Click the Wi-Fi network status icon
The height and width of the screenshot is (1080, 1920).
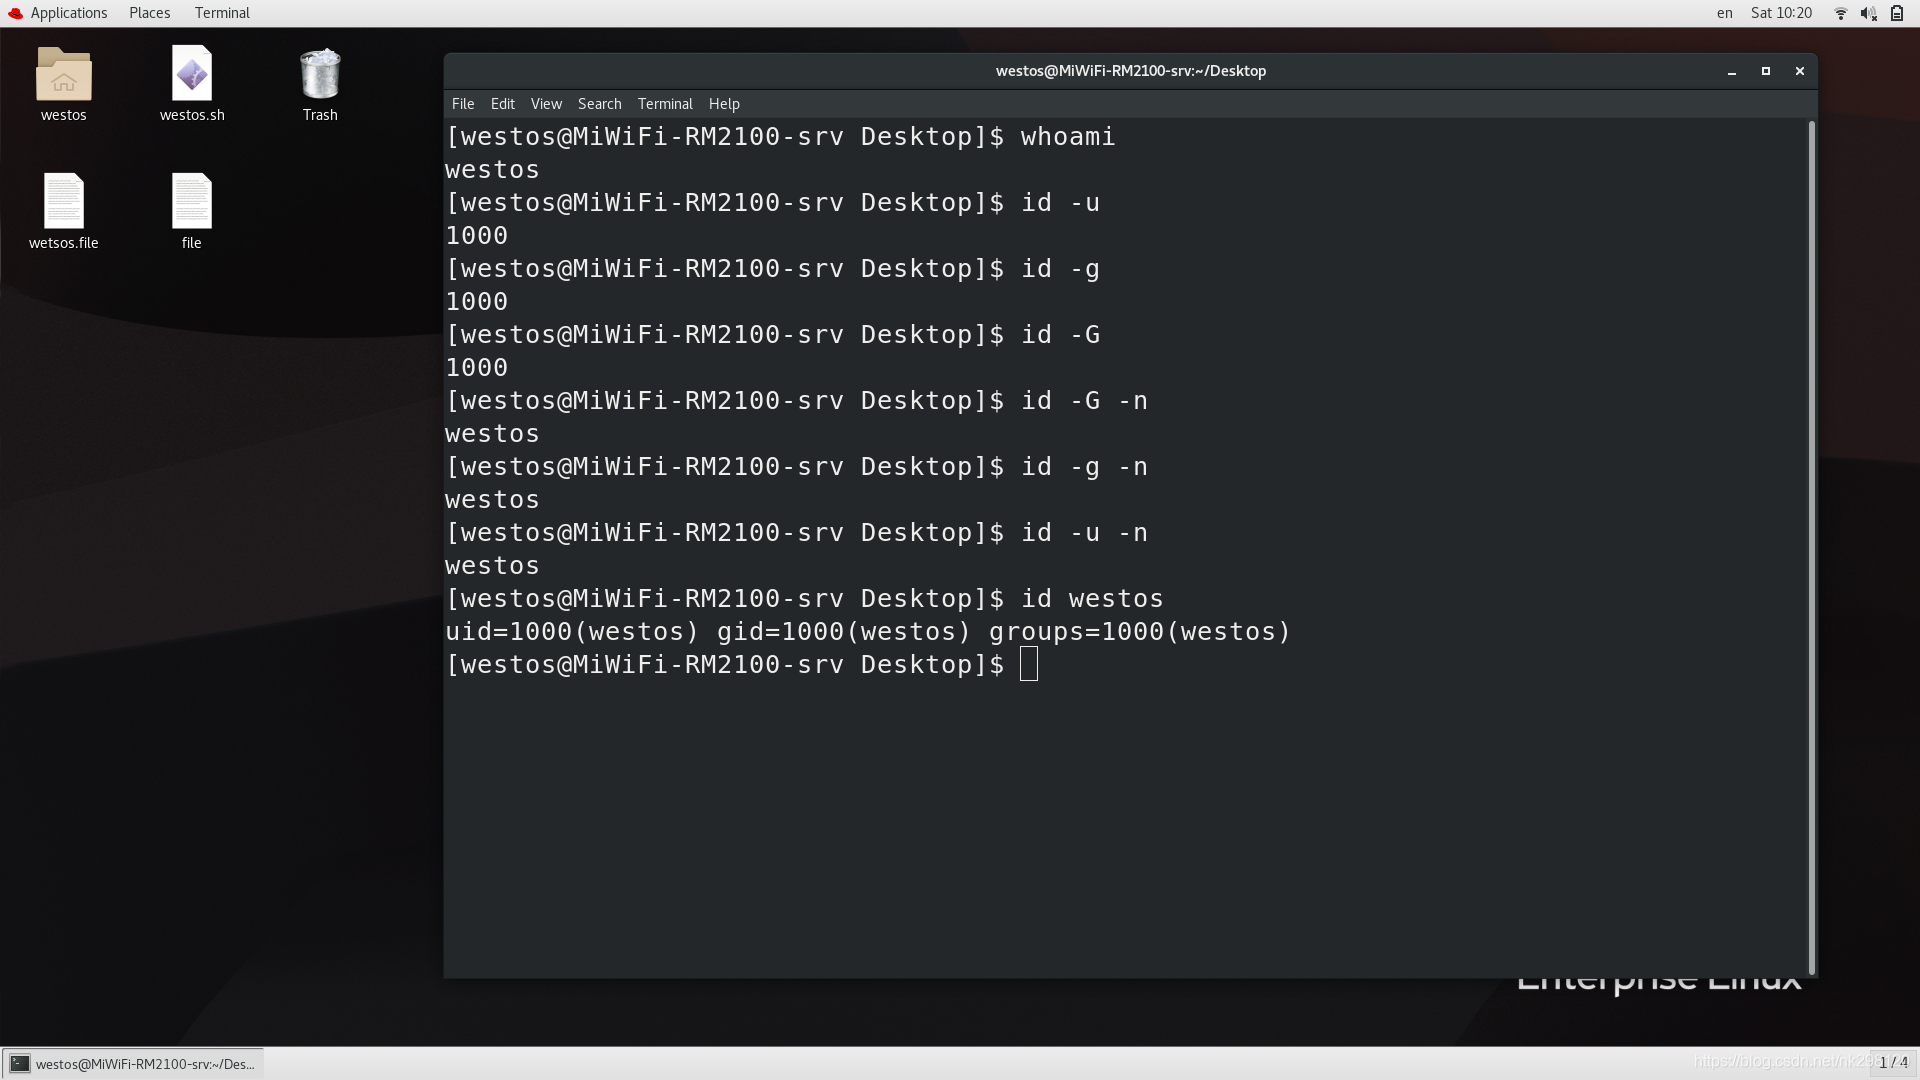point(1841,13)
